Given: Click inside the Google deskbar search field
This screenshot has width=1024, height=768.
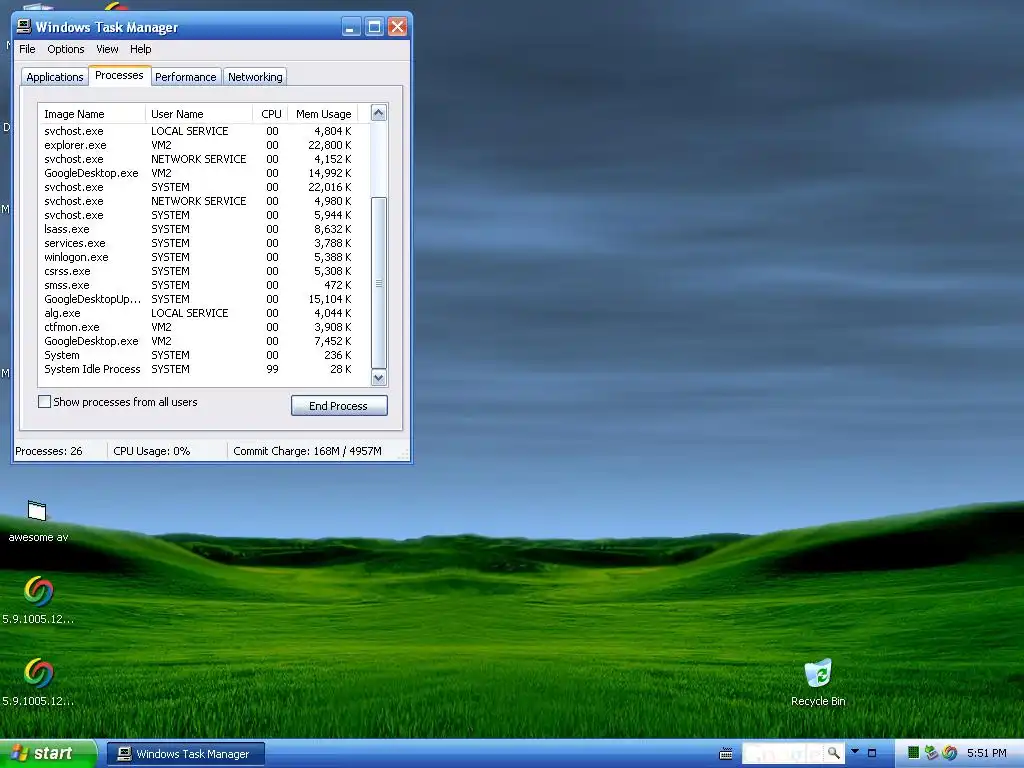Looking at the screenshot, I should click(784, 754).
